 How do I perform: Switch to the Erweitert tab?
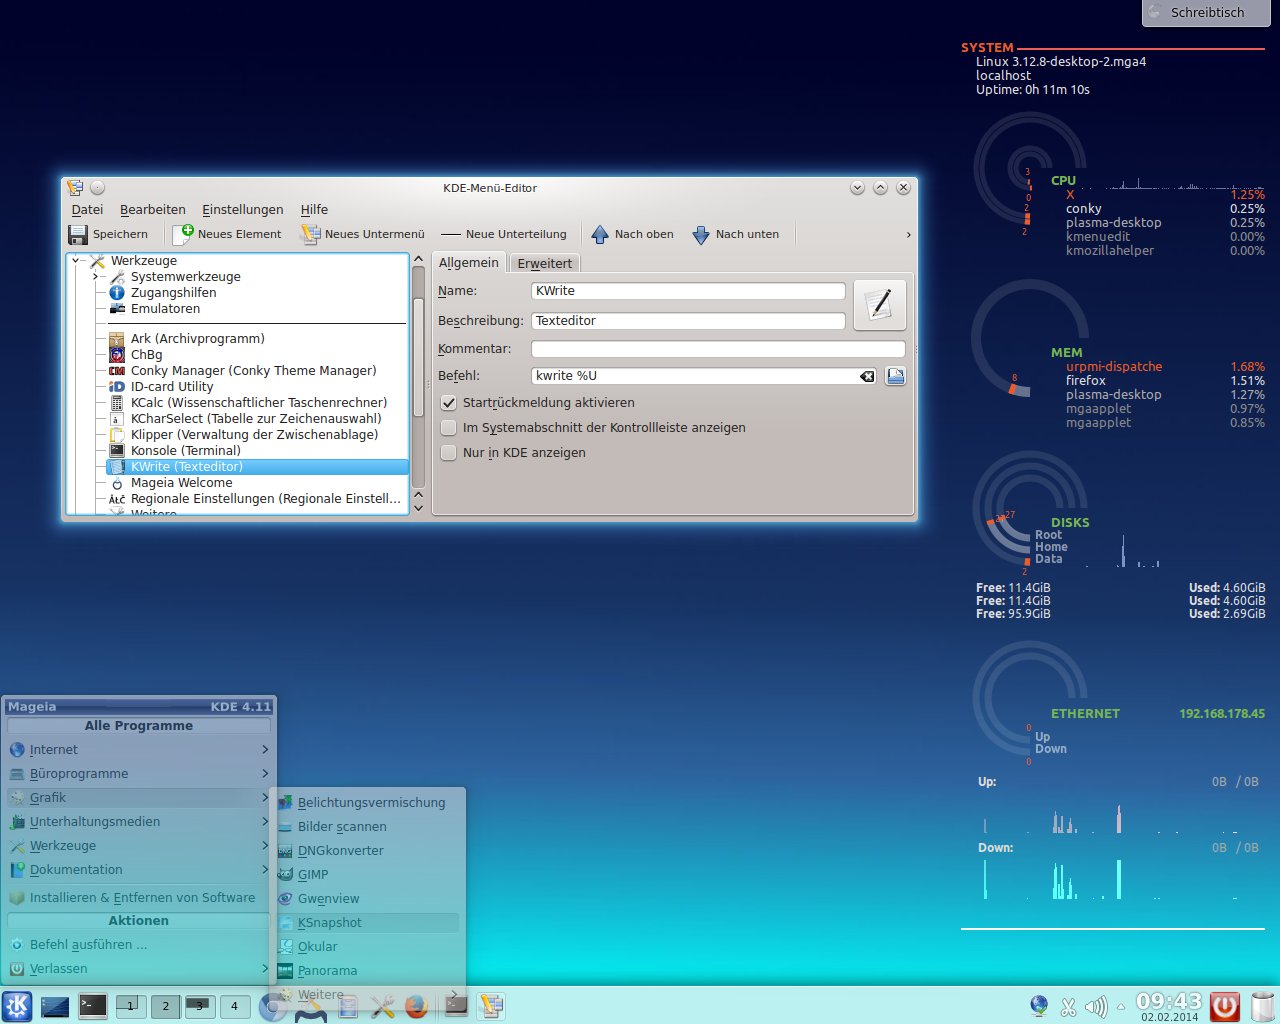point(545,264)
